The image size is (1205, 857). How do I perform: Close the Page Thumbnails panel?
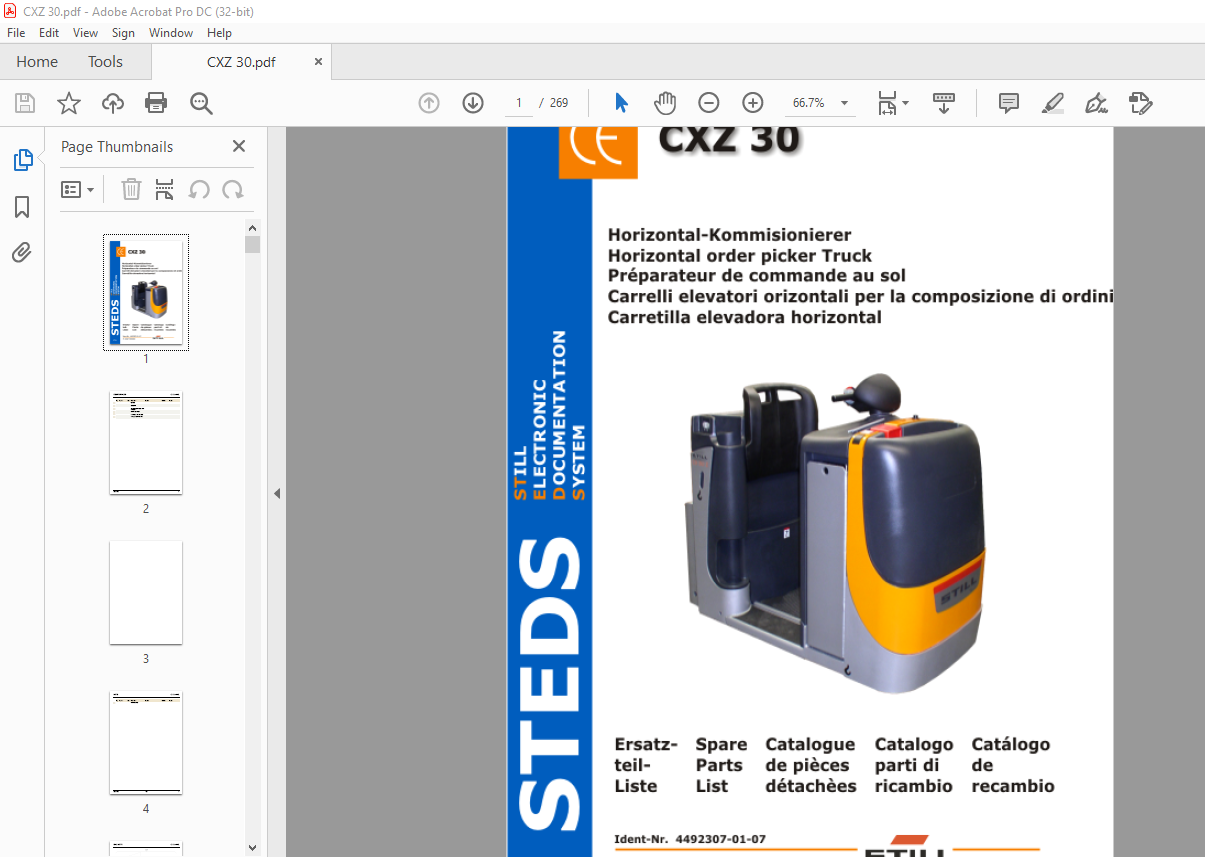(239, 146)
